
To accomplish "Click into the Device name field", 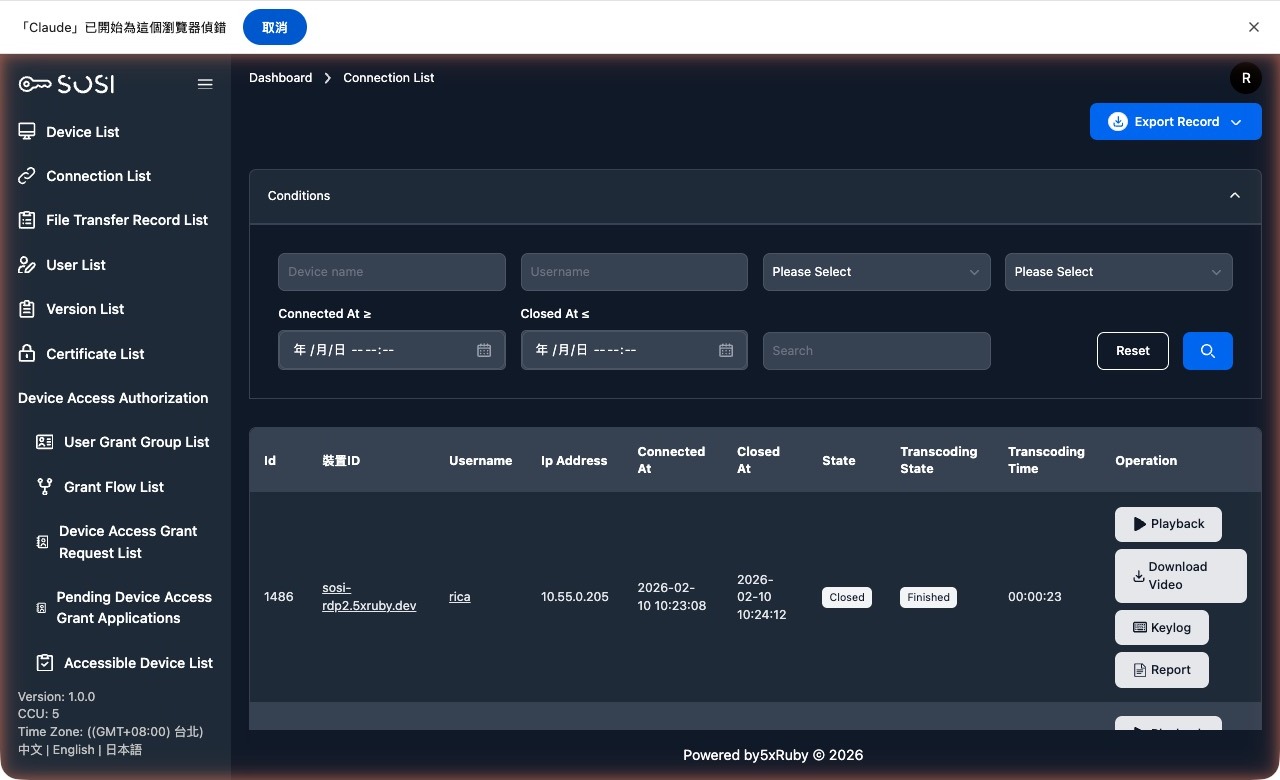I will (391, 272).
